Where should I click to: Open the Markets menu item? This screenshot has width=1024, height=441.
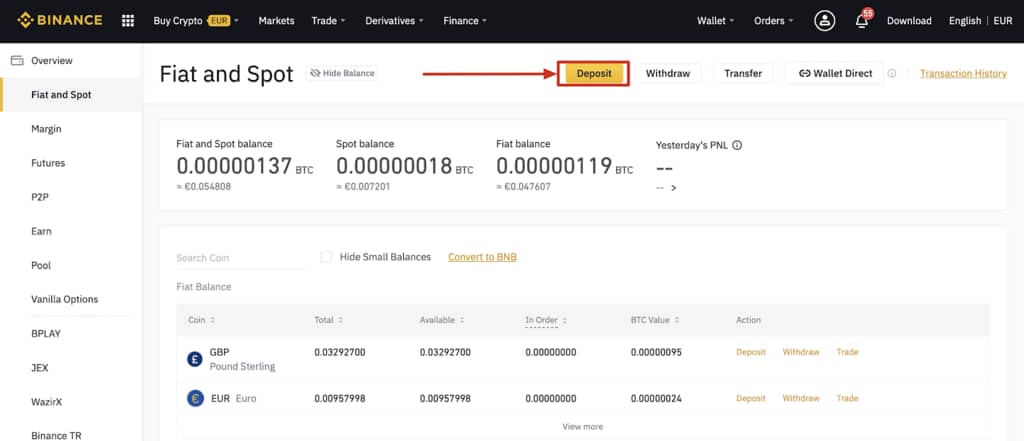[x=276, y=20]
